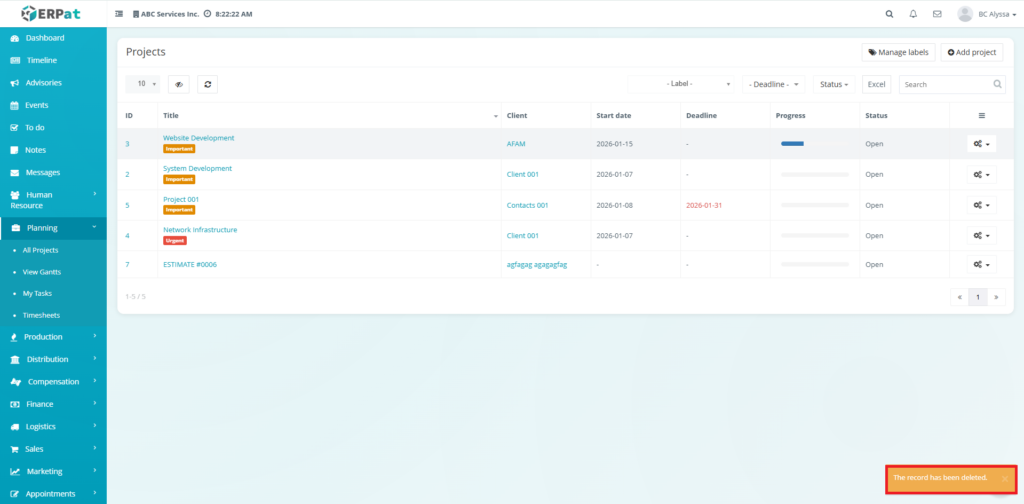Open the Label filter dropdown
Viewport: 1024px width, 504px height.
point(682,85)
